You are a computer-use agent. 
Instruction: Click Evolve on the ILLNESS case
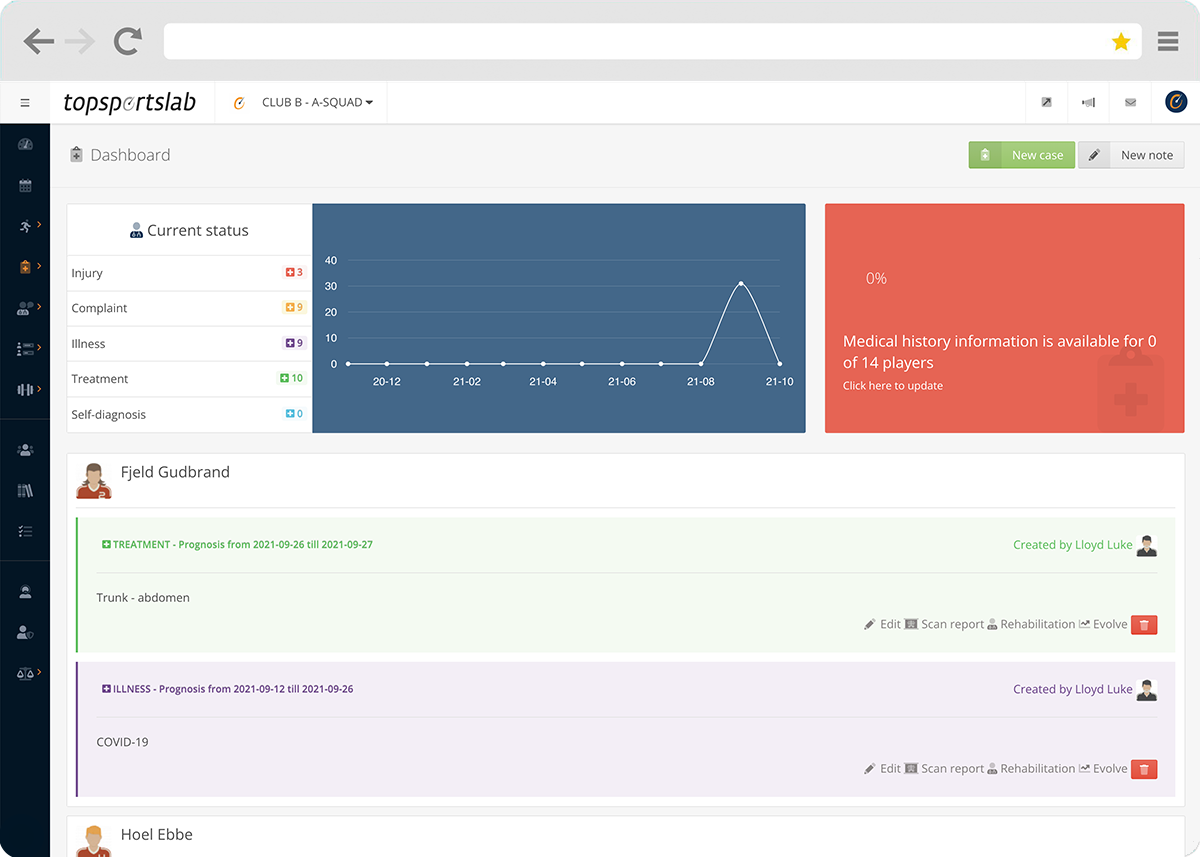coord(1103,769)
